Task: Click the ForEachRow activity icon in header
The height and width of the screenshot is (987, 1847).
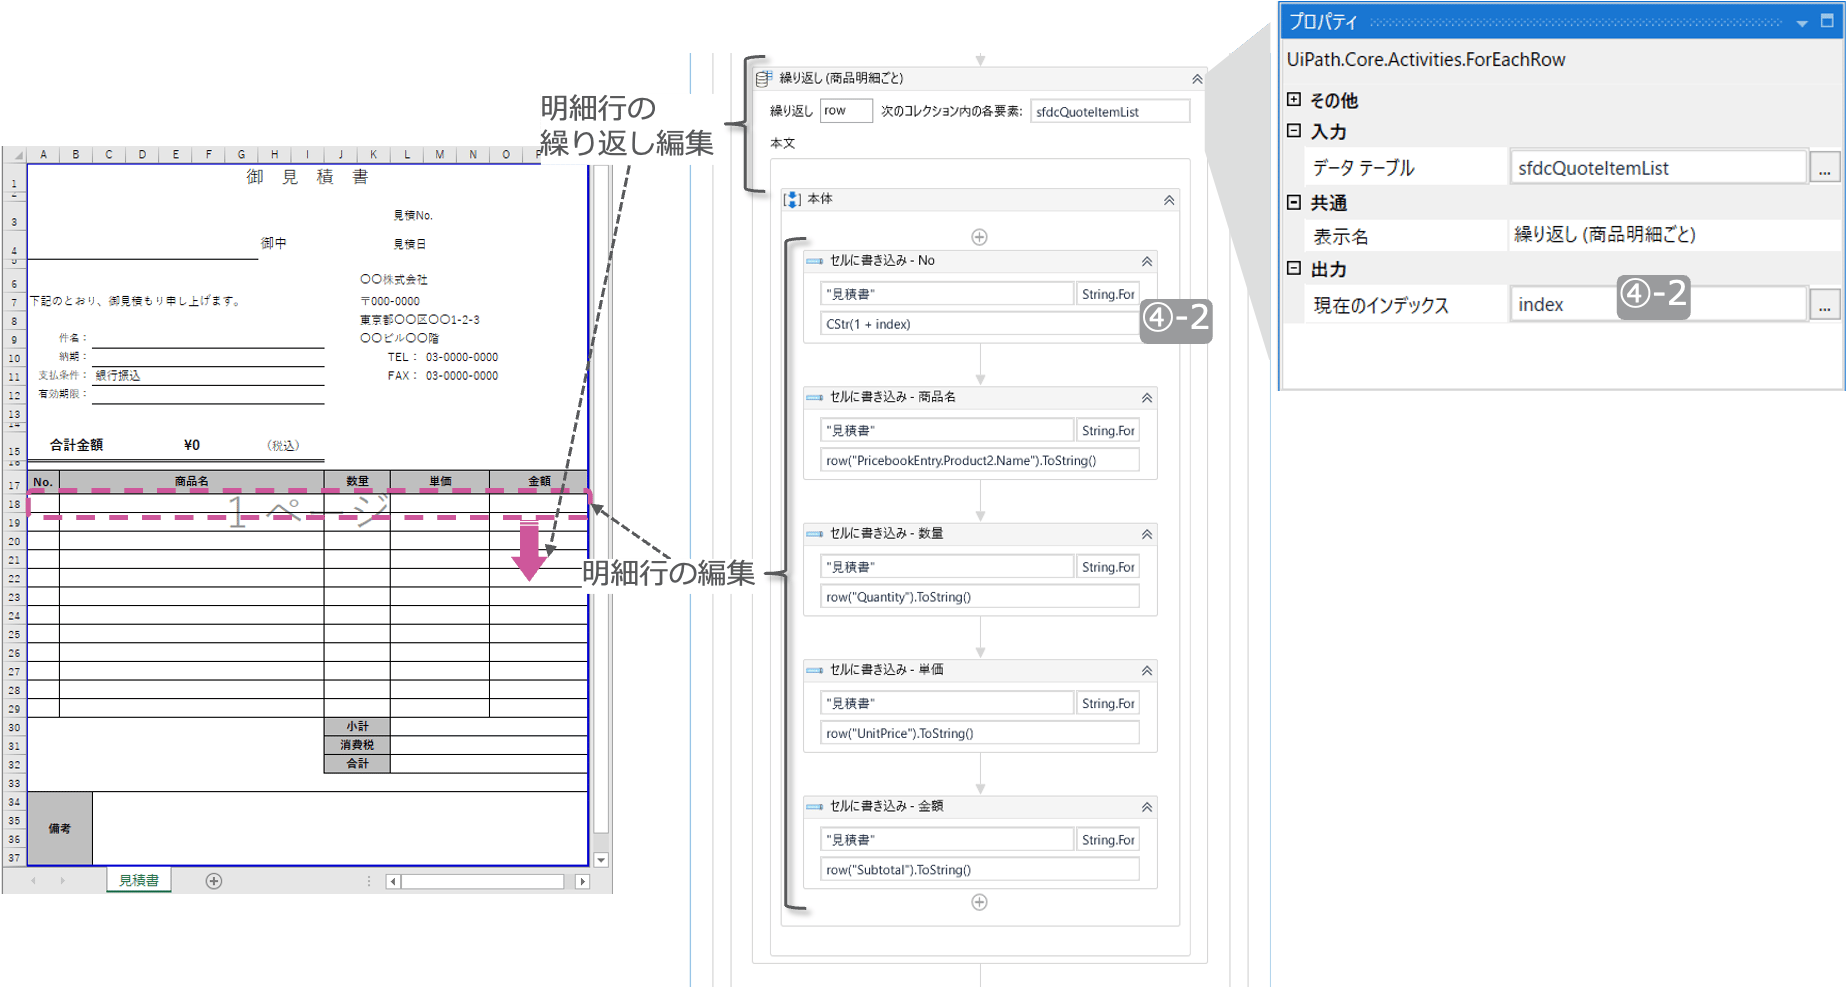Action: click(x=765, y=78)
